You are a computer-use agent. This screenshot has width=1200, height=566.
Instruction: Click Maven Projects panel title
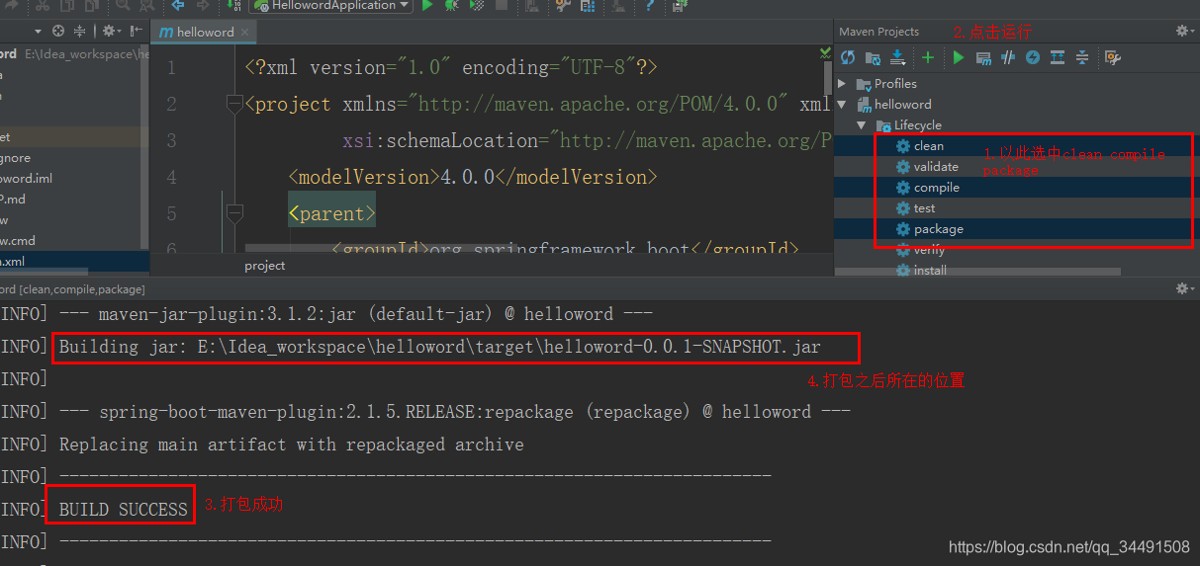tap(879, 32)
